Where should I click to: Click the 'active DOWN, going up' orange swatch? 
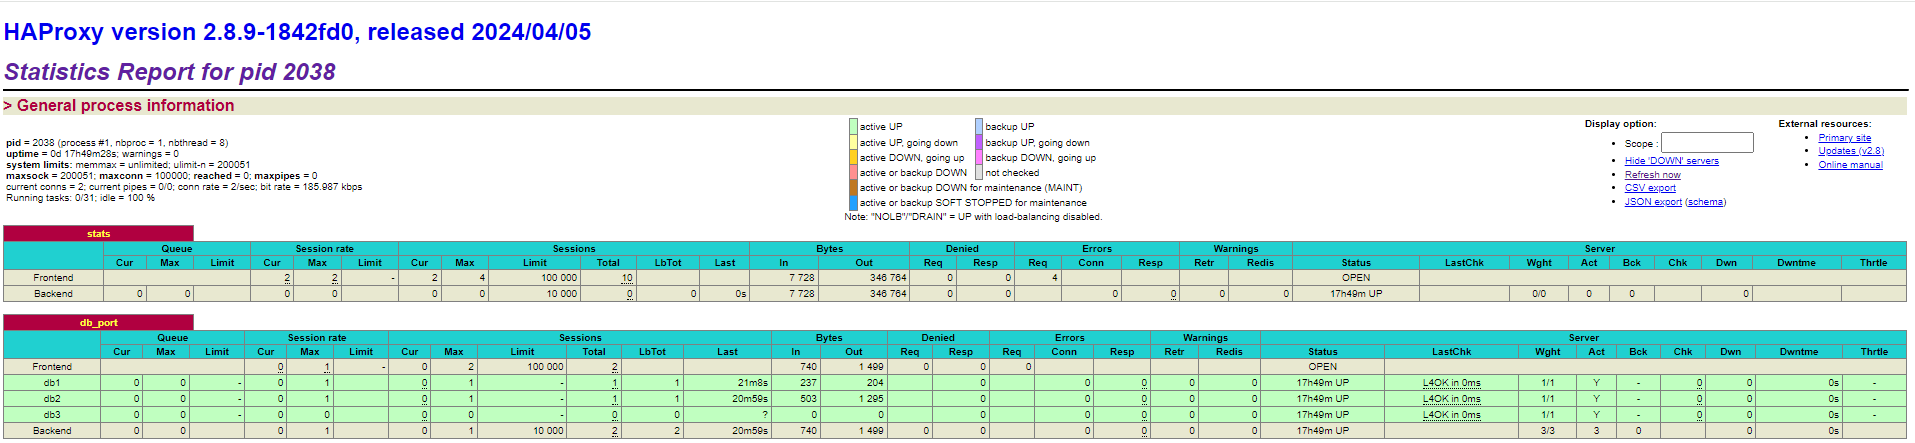click(853, 158)
